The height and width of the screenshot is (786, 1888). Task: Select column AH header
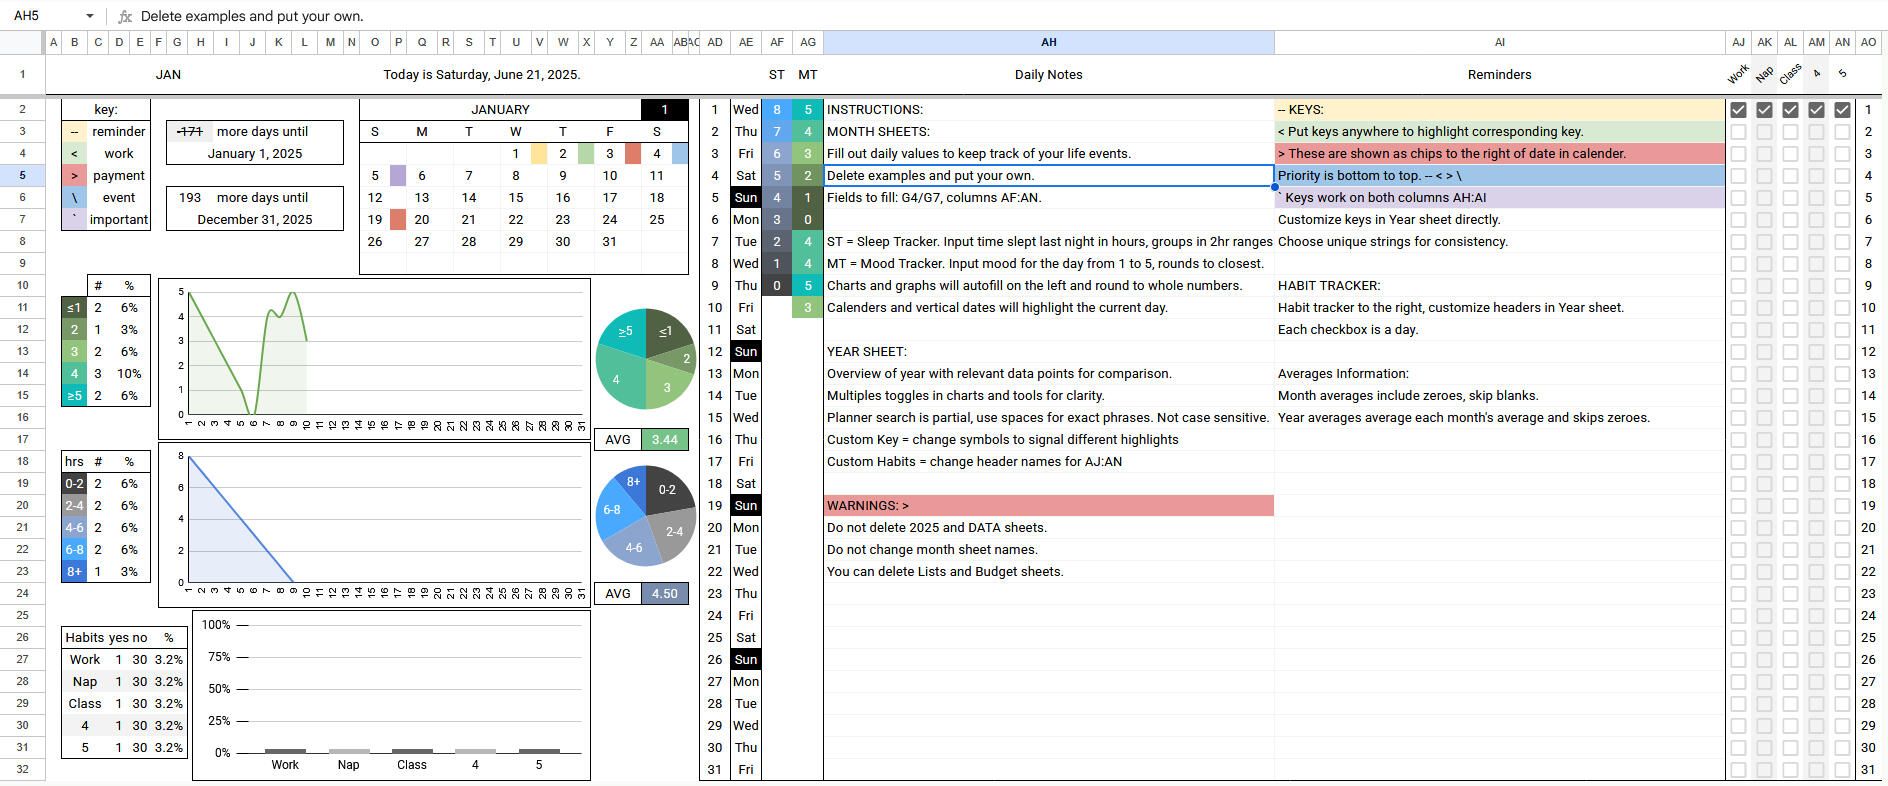pos(1048,42)
